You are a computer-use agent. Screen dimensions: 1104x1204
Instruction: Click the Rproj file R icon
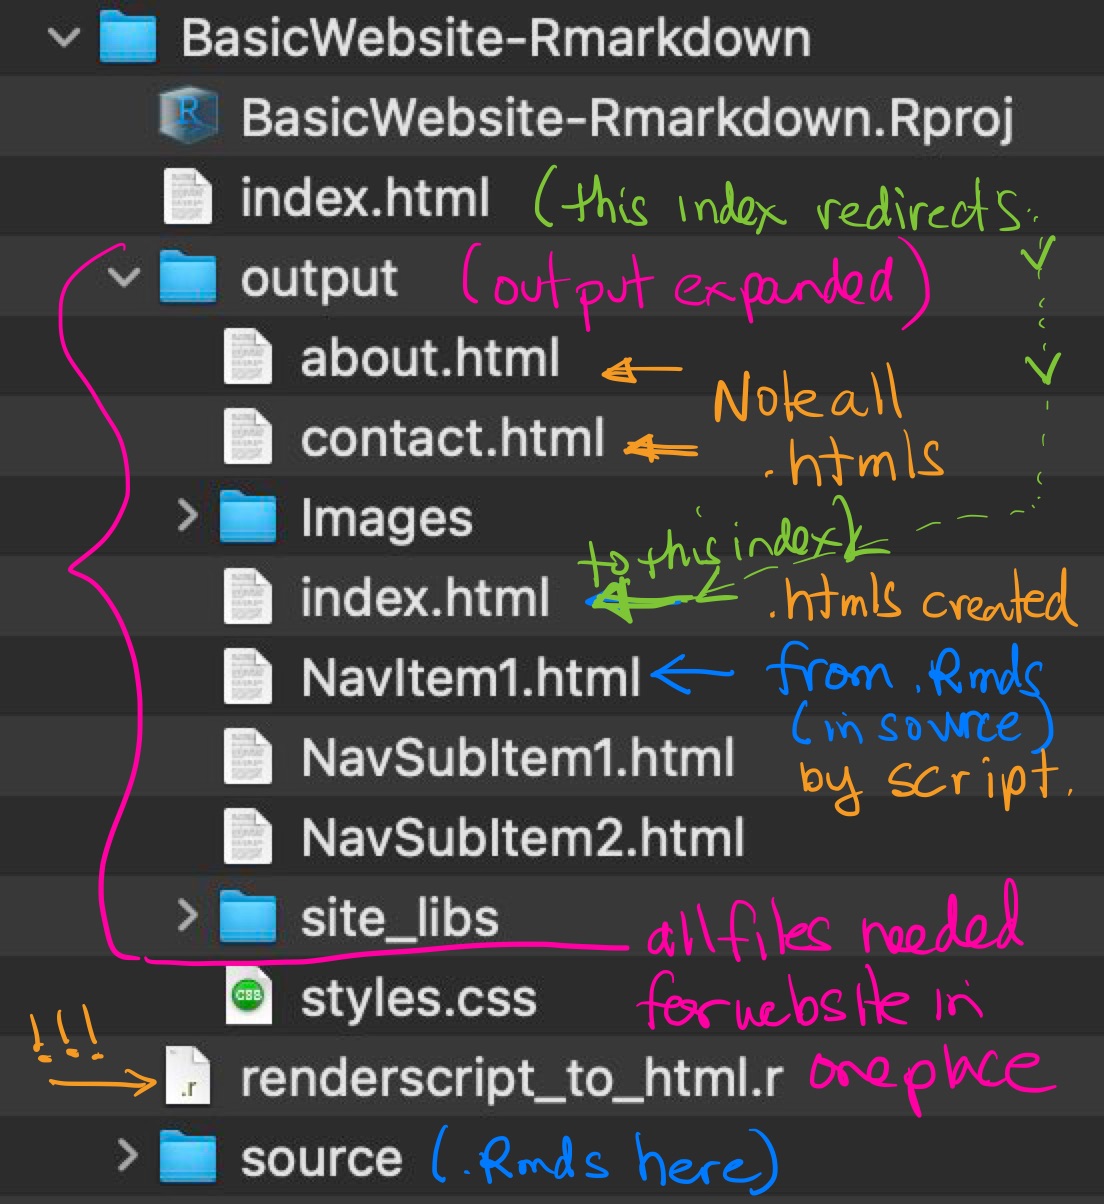click(x=188, y=118)
